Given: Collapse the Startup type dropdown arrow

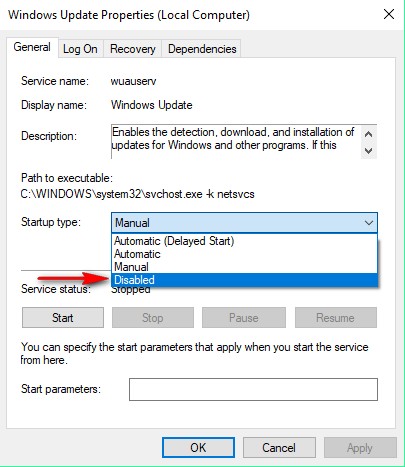Looking at the screenshot, I should (x=369, y=223).
